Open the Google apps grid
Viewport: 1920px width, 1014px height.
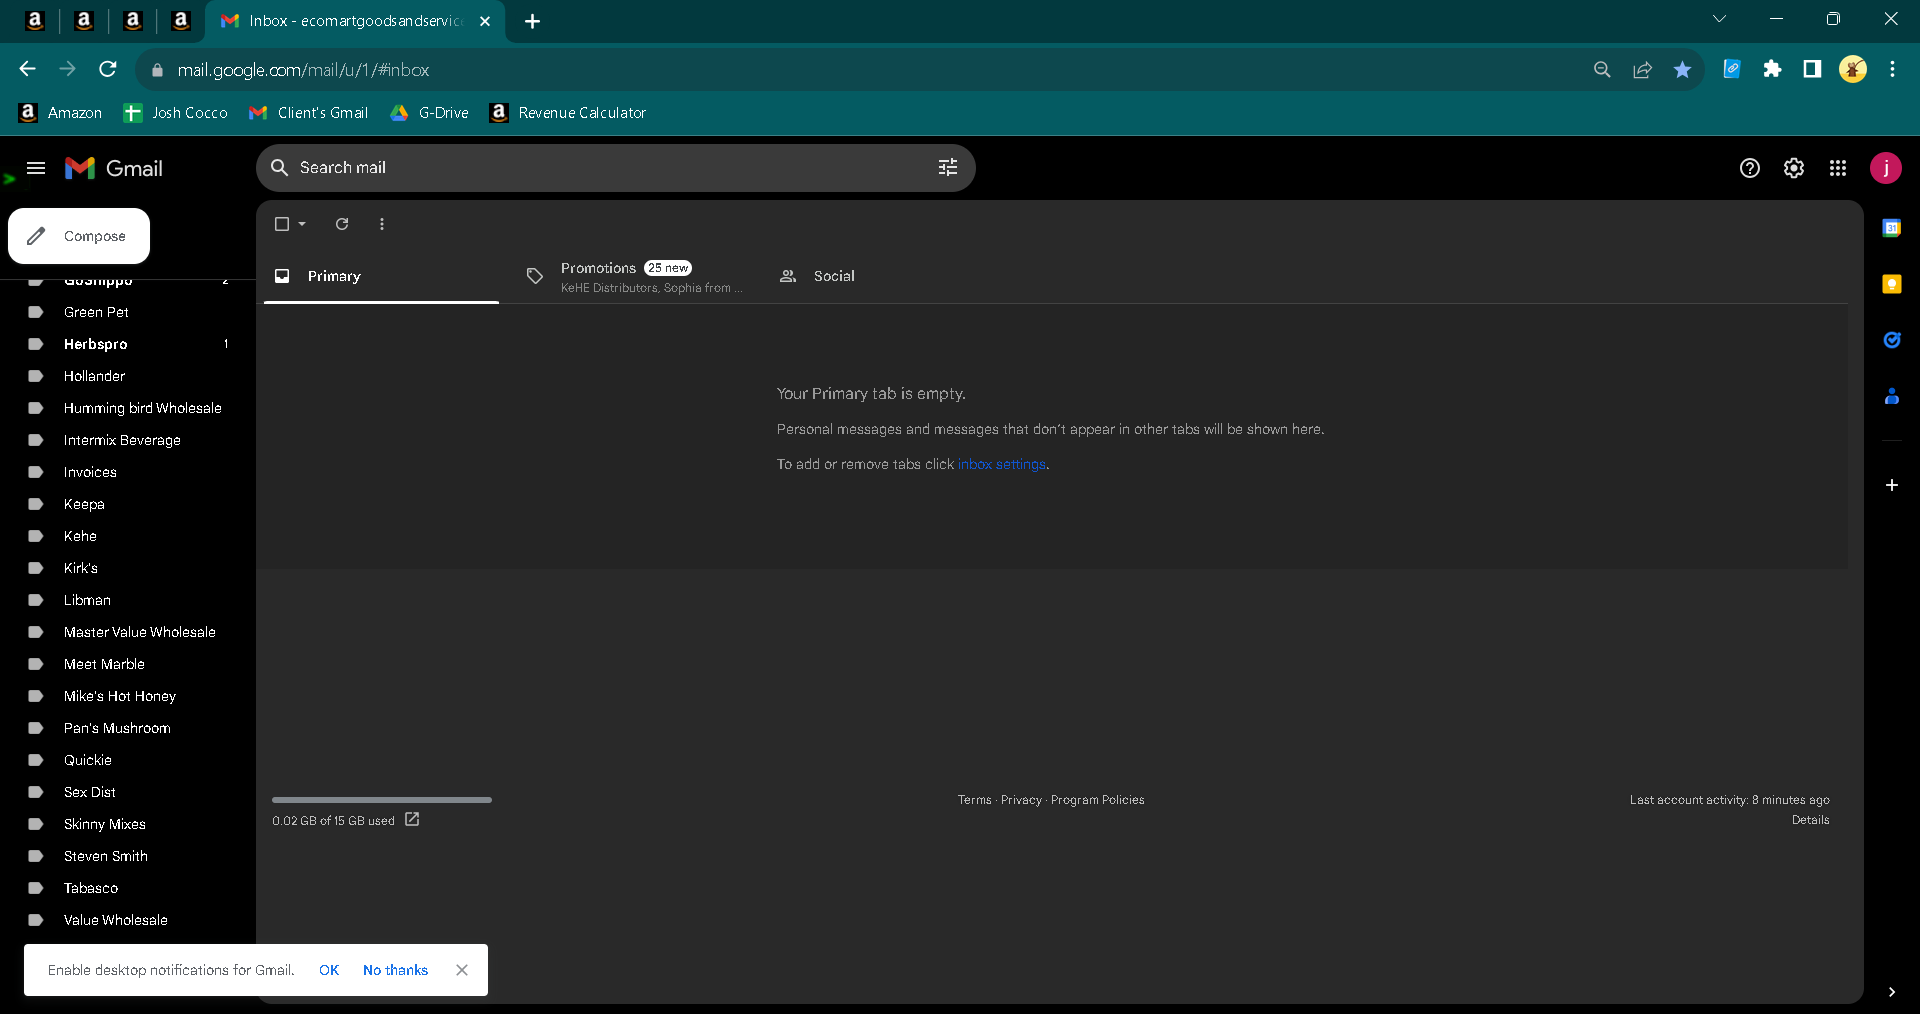click(1838, 168)
